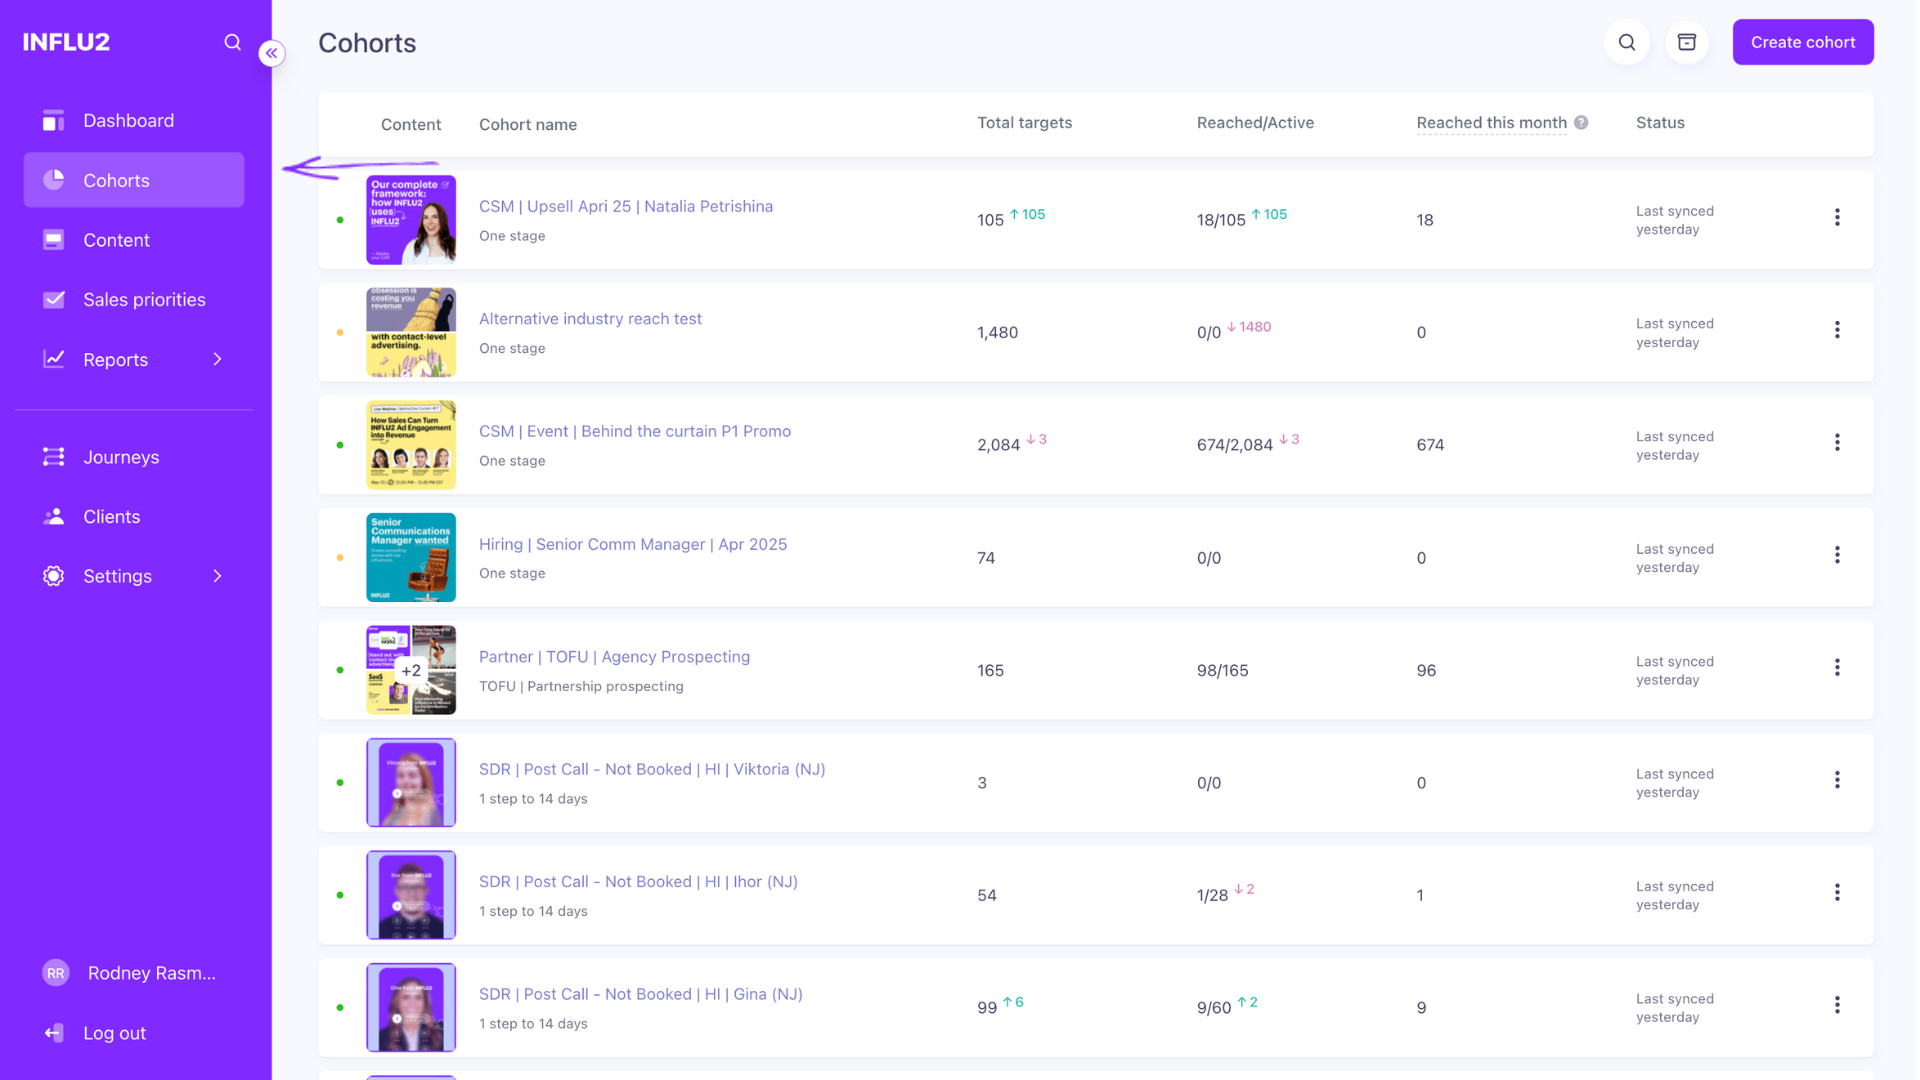
Task: Open more options for Alternative industry reach test
Action: coord(1837,331)
